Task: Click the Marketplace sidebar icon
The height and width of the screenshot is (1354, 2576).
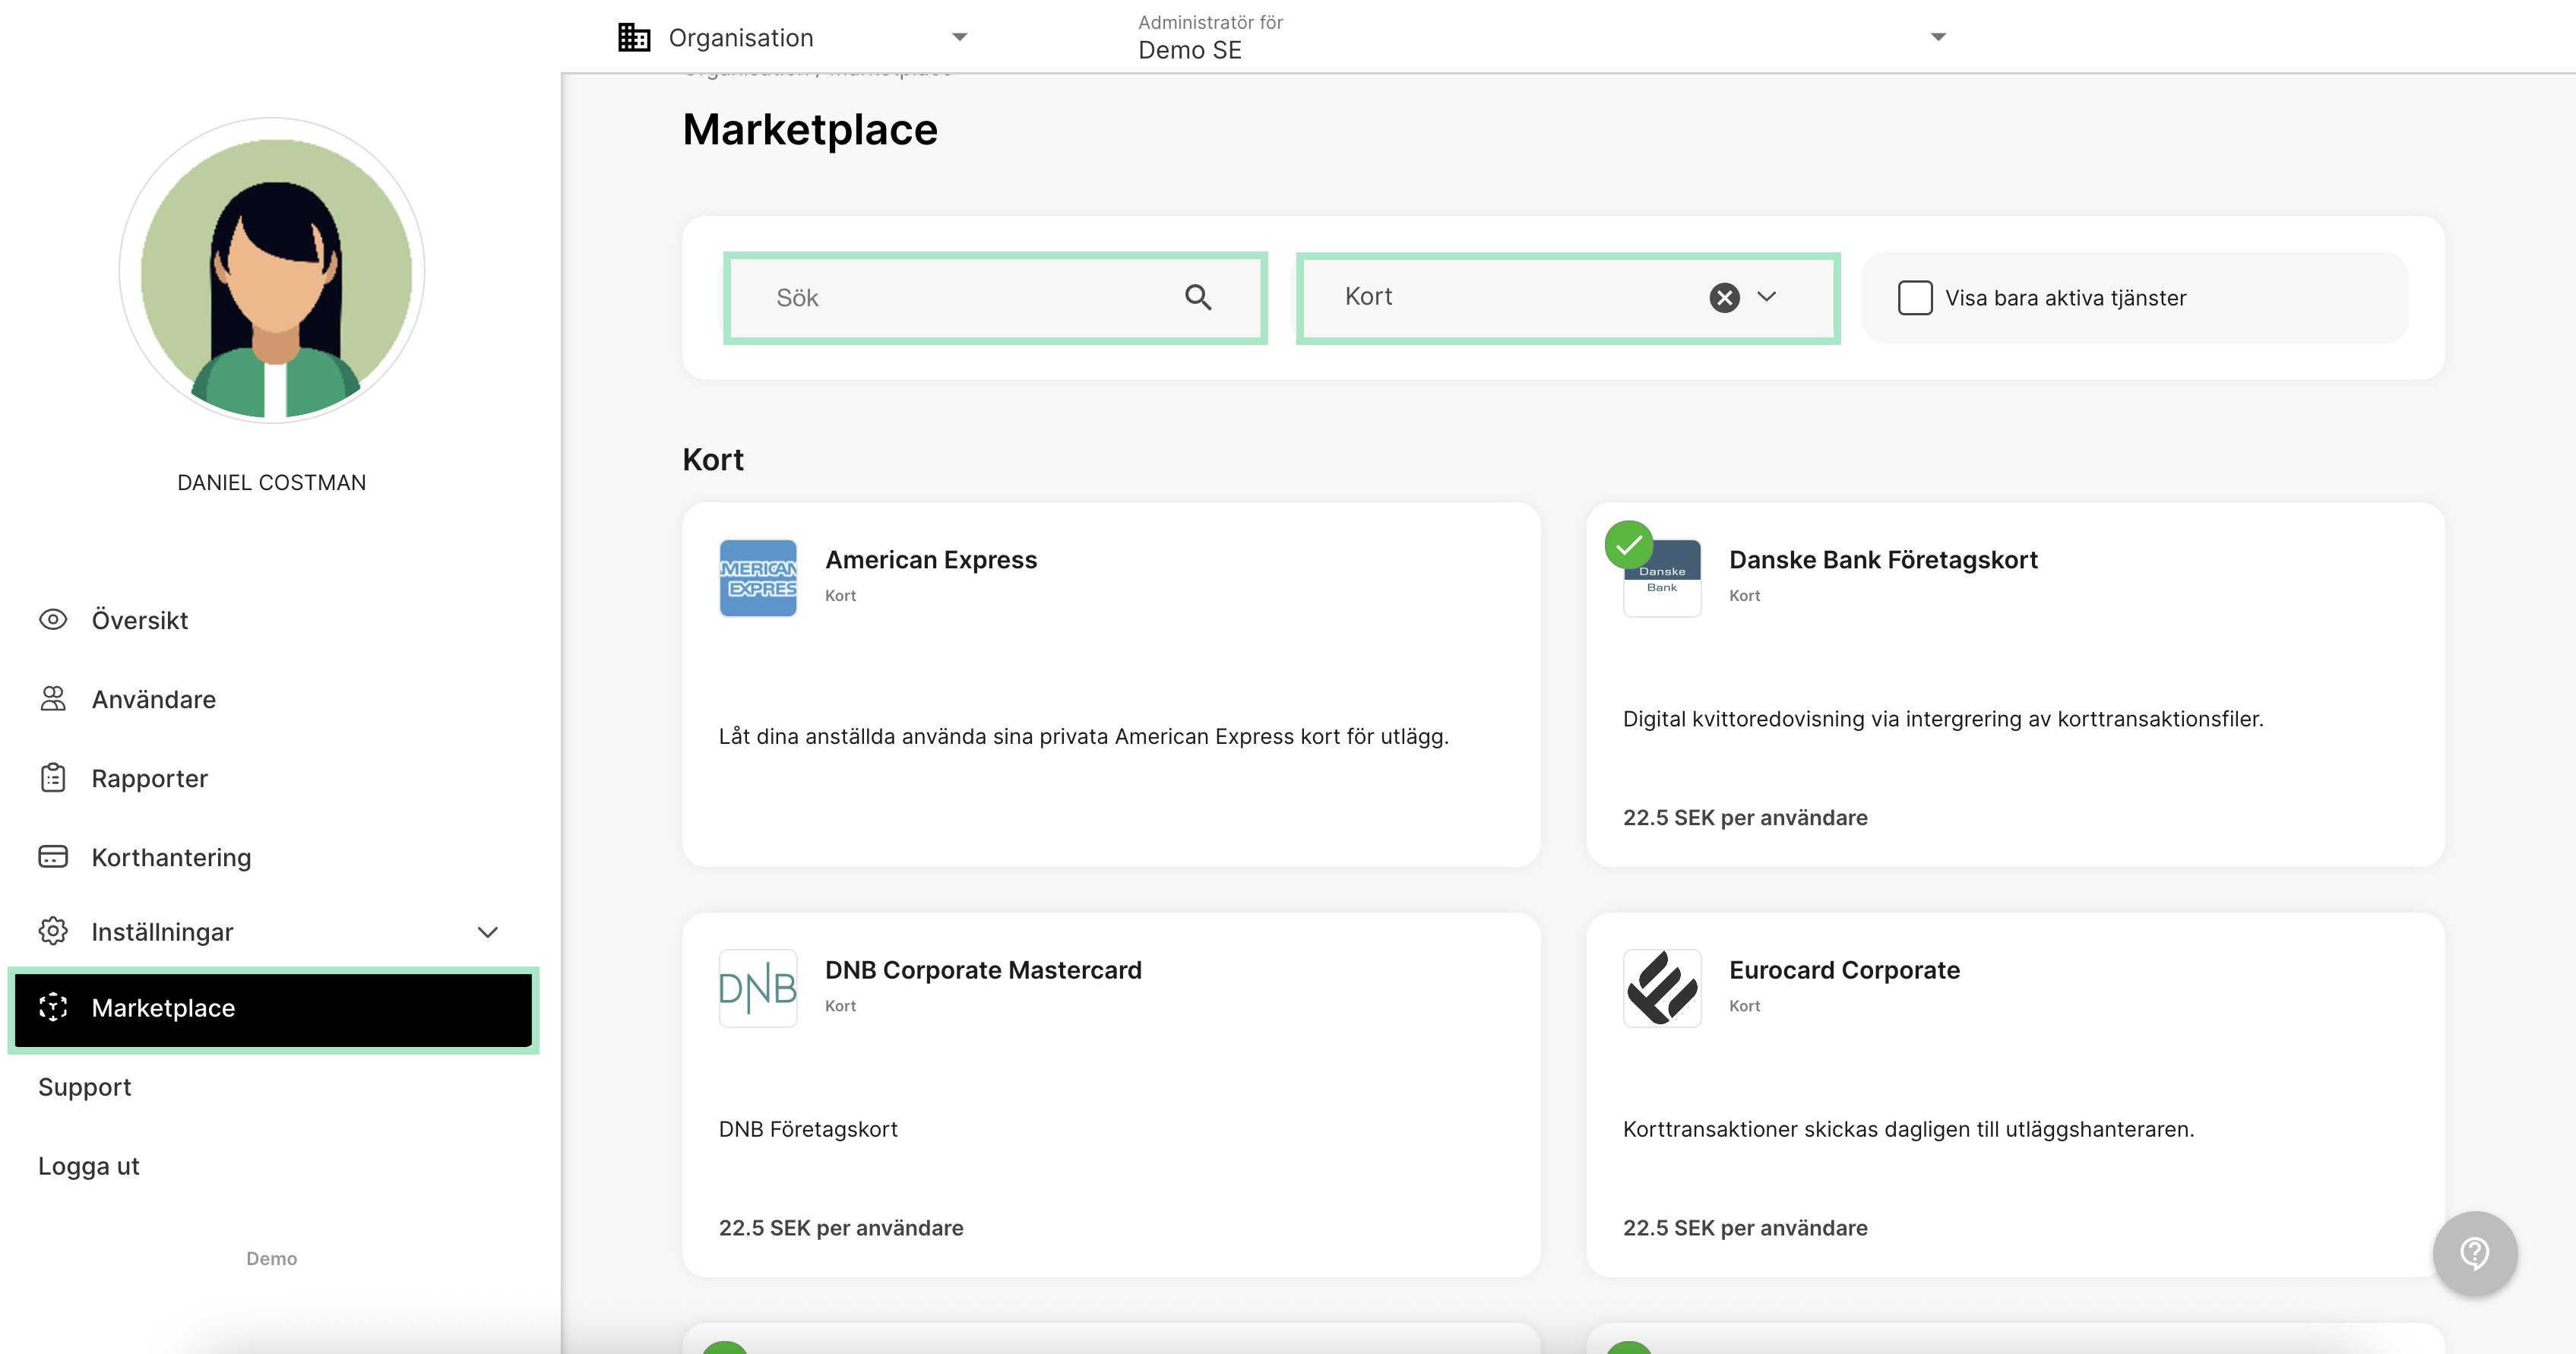Action: point(53,1007)
